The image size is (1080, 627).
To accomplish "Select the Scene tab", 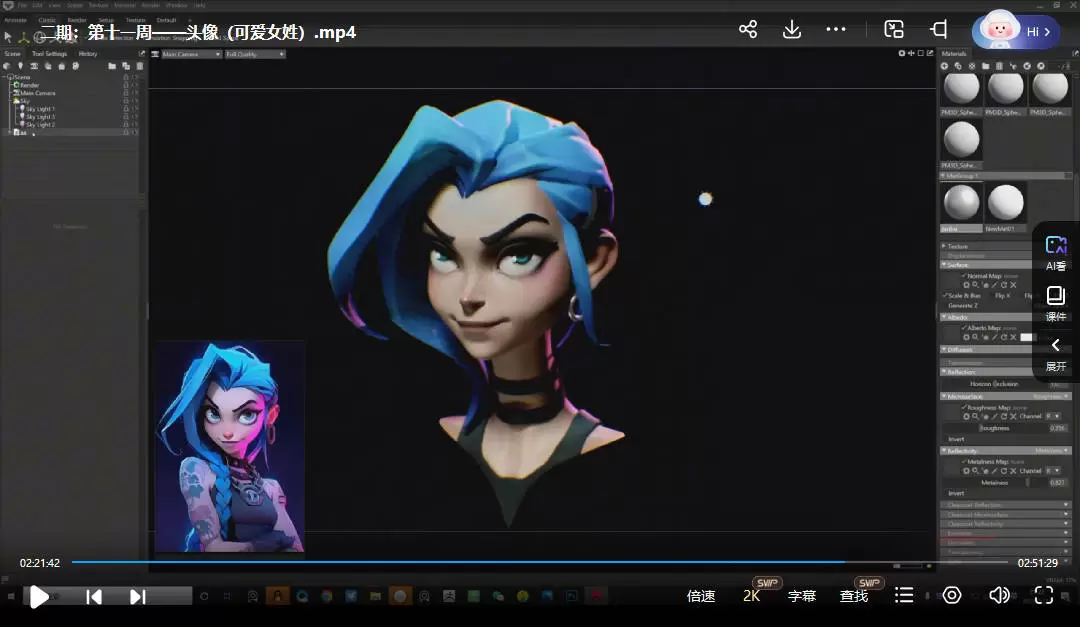I will 12,54.
